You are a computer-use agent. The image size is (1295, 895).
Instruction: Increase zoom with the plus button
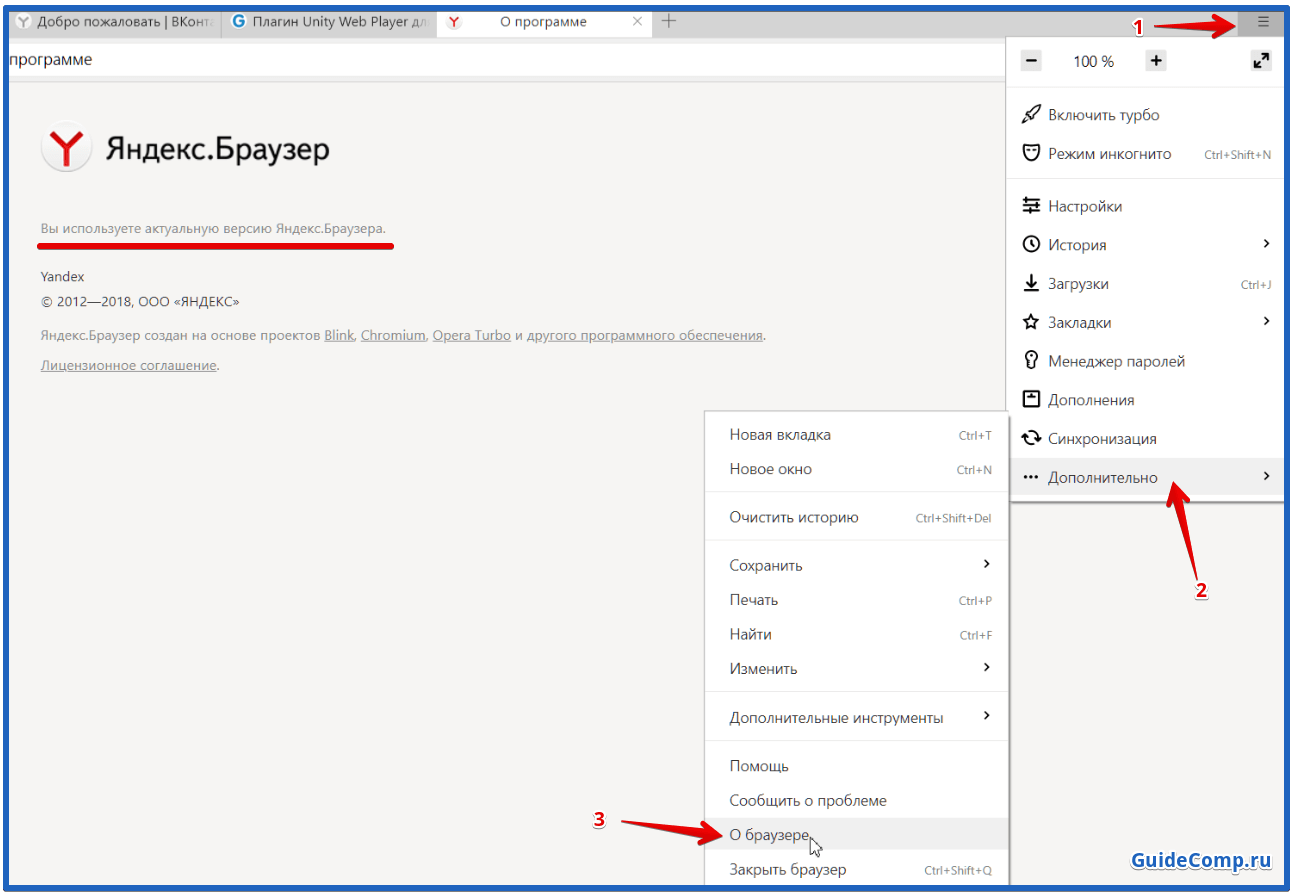click(1156, 61)
